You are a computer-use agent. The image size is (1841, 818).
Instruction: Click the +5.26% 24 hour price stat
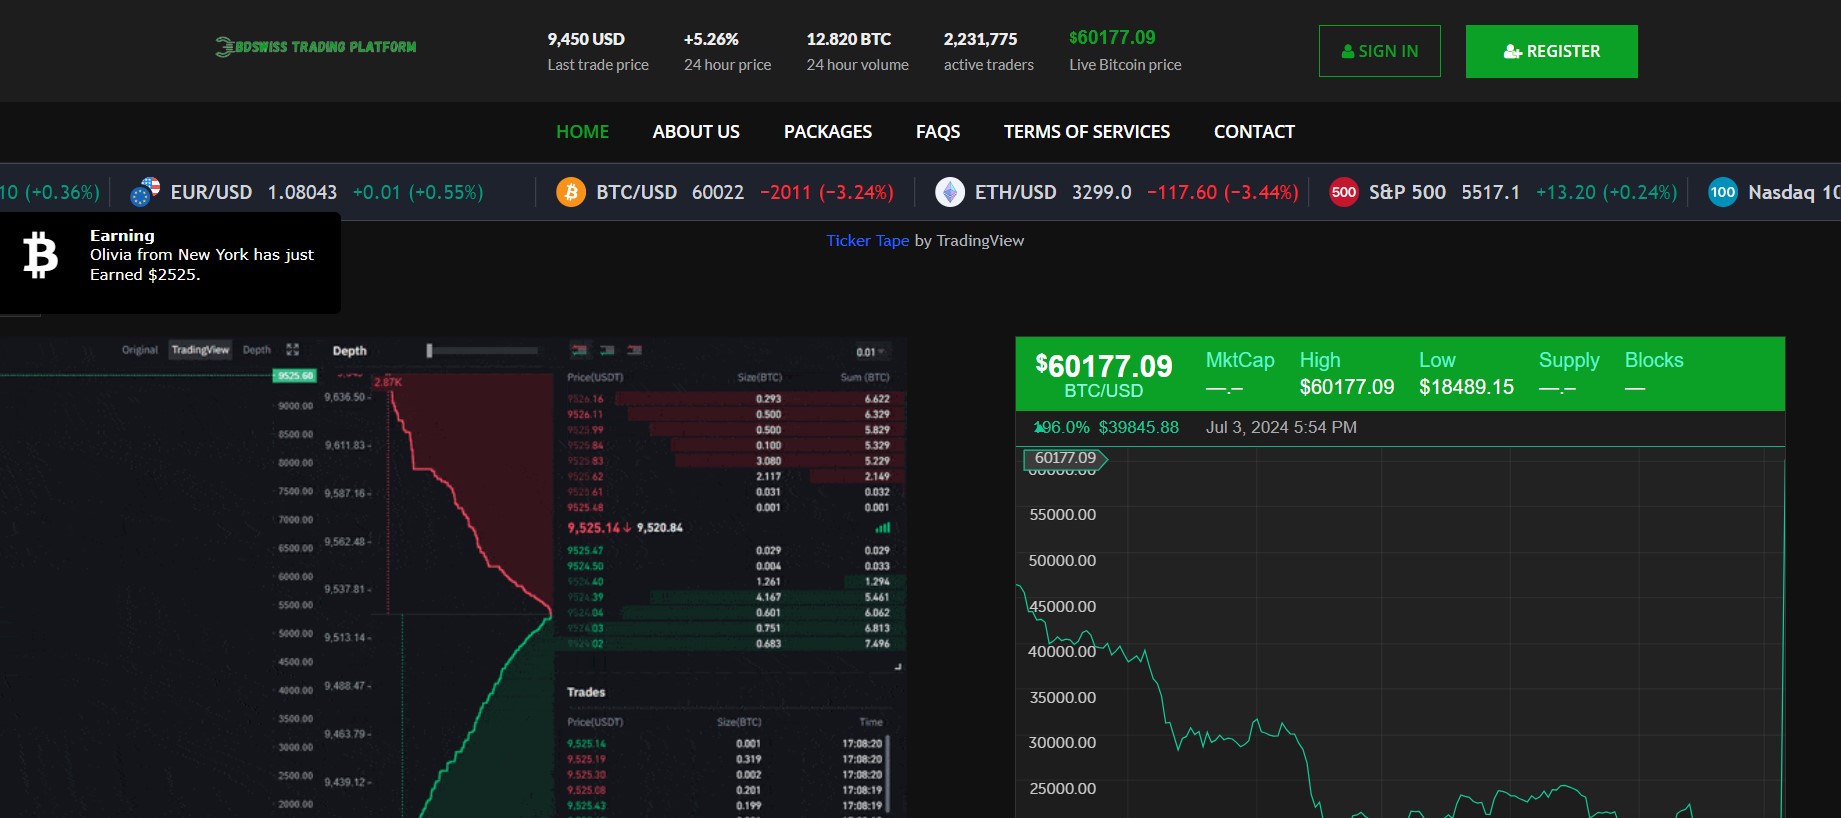pyautogui.click(x=727, y=51)
